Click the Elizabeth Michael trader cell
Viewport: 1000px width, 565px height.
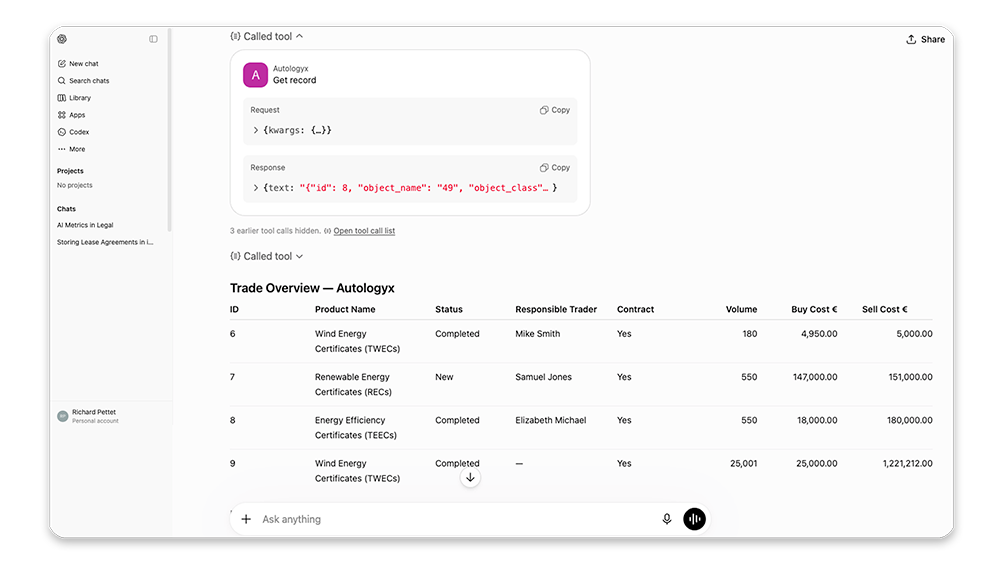[550, 420]
